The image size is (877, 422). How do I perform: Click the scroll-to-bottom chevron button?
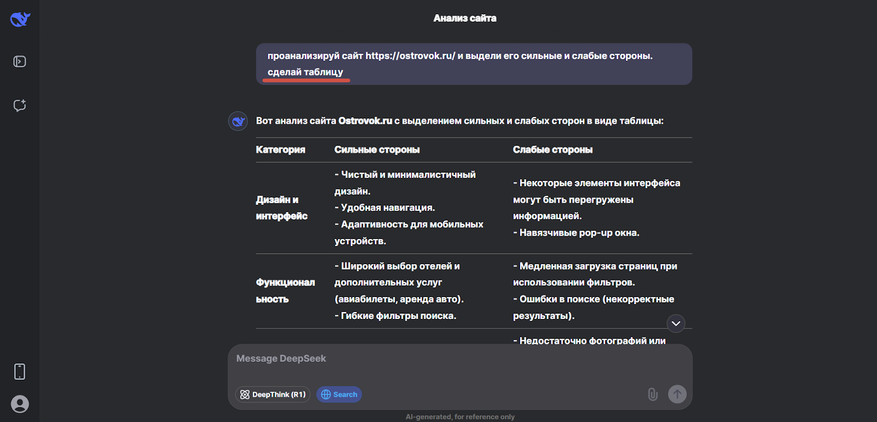tap(676, 323)
